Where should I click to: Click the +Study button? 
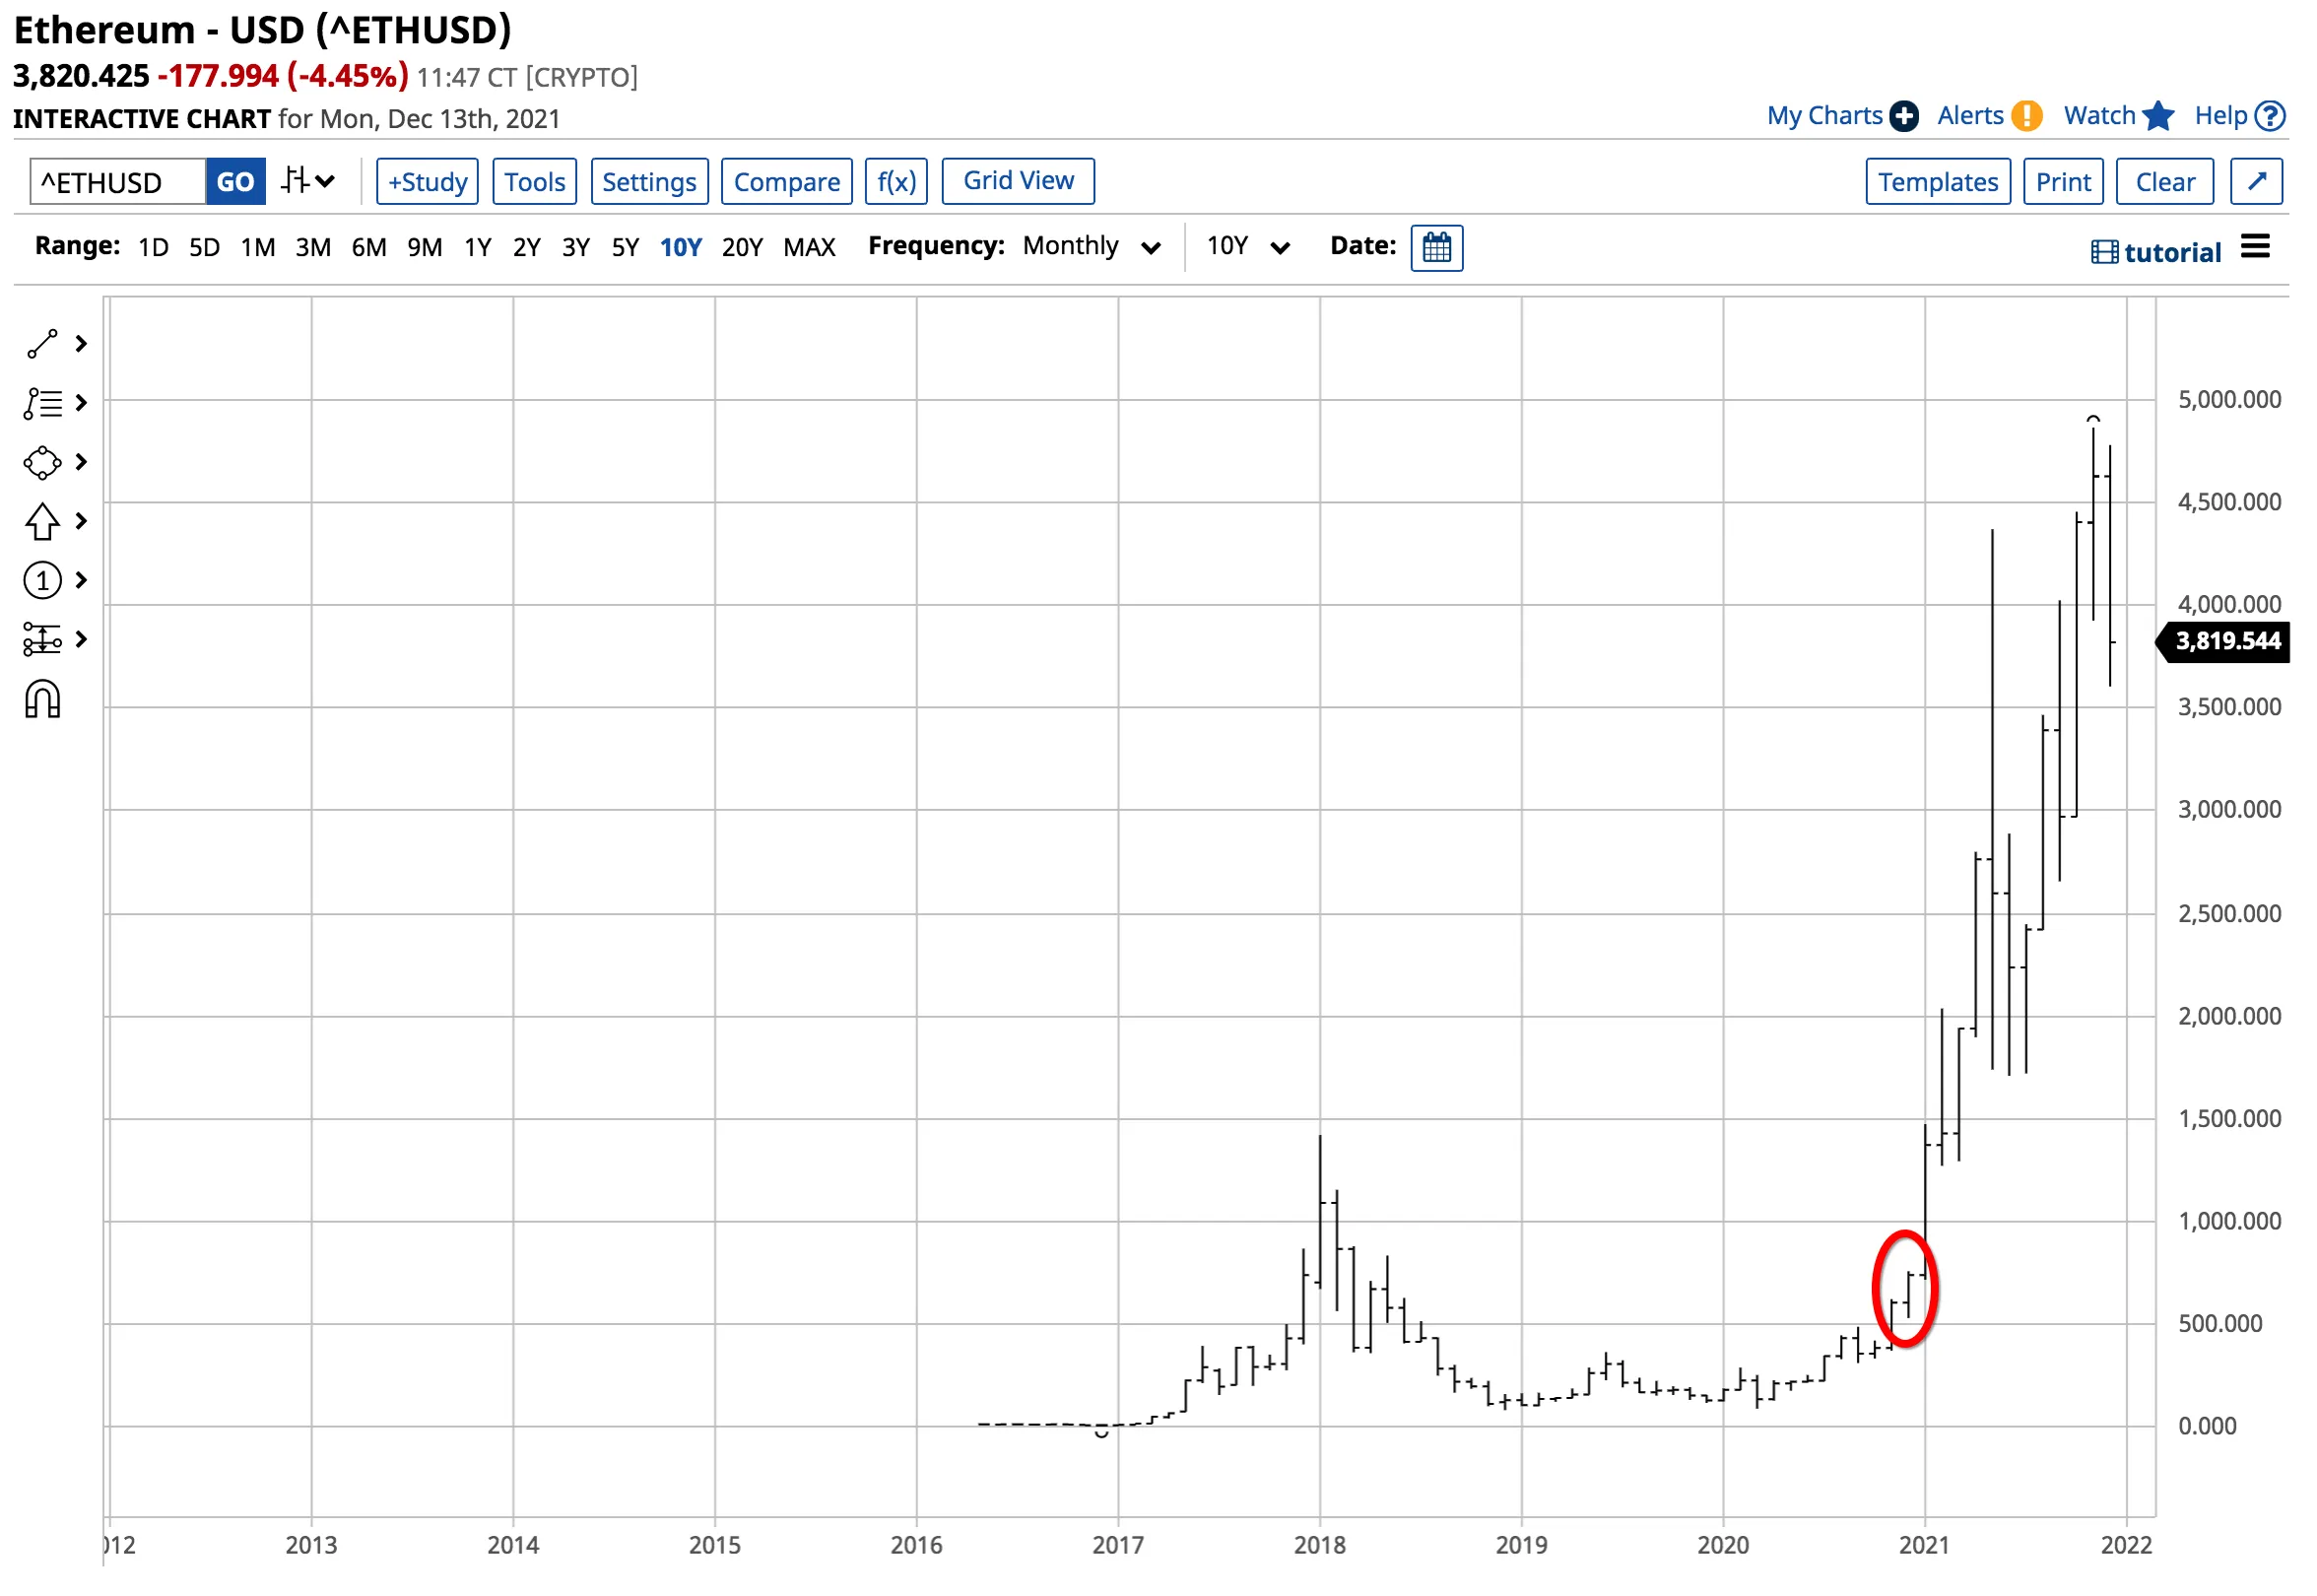point(428,182)
